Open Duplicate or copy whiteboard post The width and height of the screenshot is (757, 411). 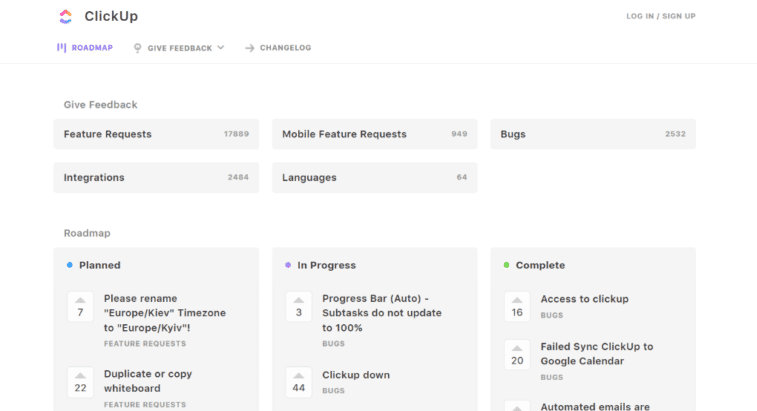(148, 381)
